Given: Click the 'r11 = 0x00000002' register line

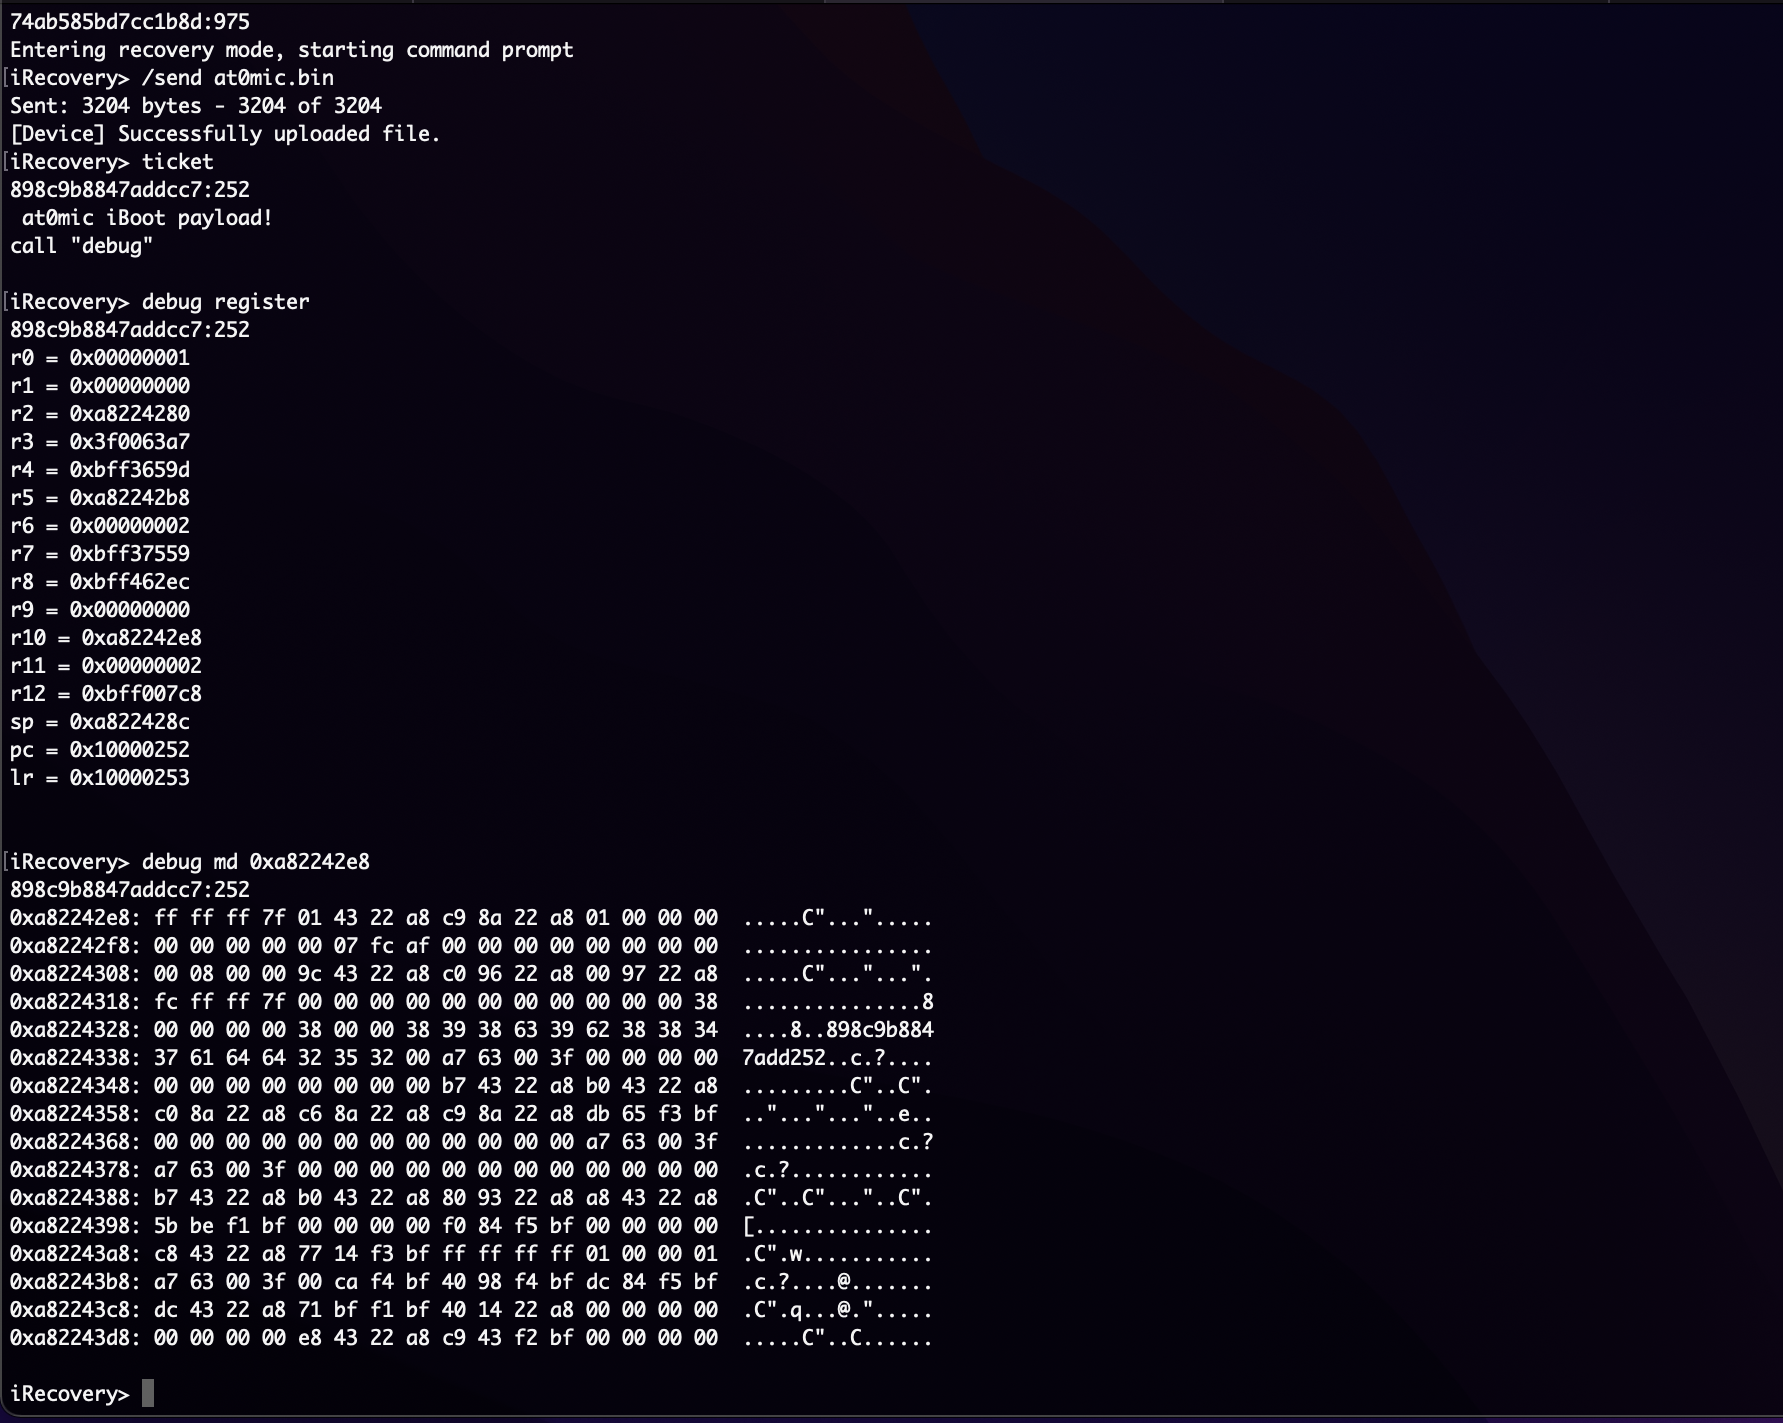Looking at the screenshot, I should pyautogui.click(x=106, y=666).
